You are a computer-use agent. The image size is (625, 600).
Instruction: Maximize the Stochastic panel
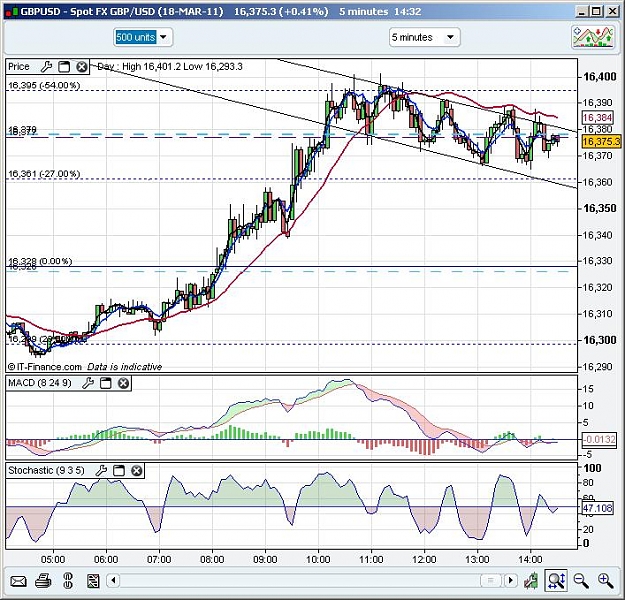point(119,470)
